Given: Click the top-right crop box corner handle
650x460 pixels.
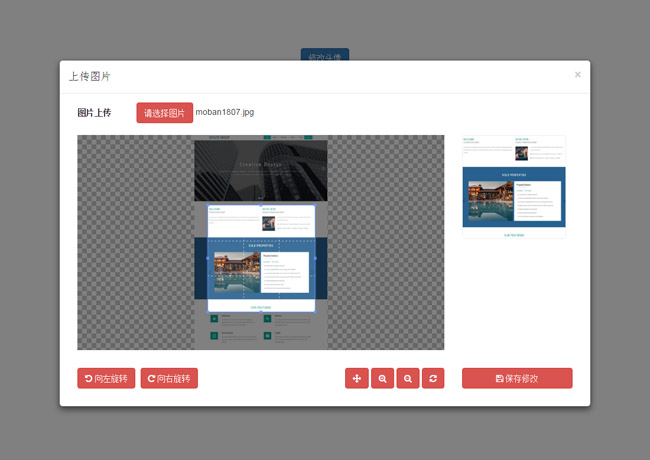Looking at the screenshot, I should coord(315,205).
